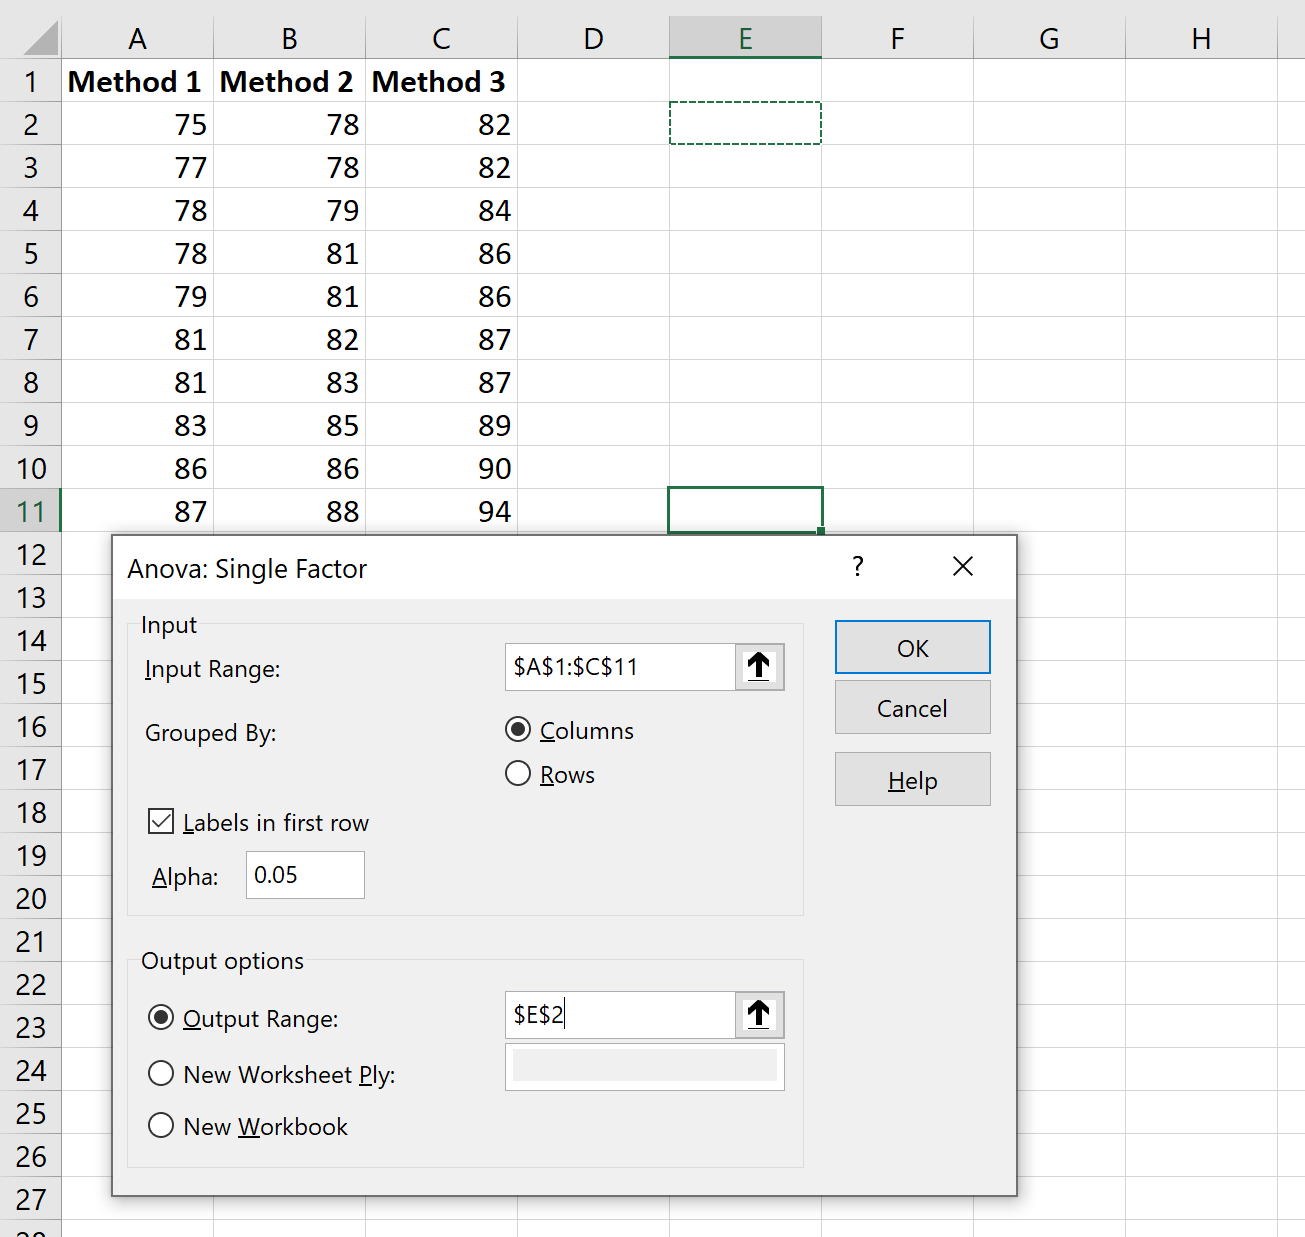Click the Alpha value field
This screenshot has height=1237, width=1305.
(x=305, y=875)
